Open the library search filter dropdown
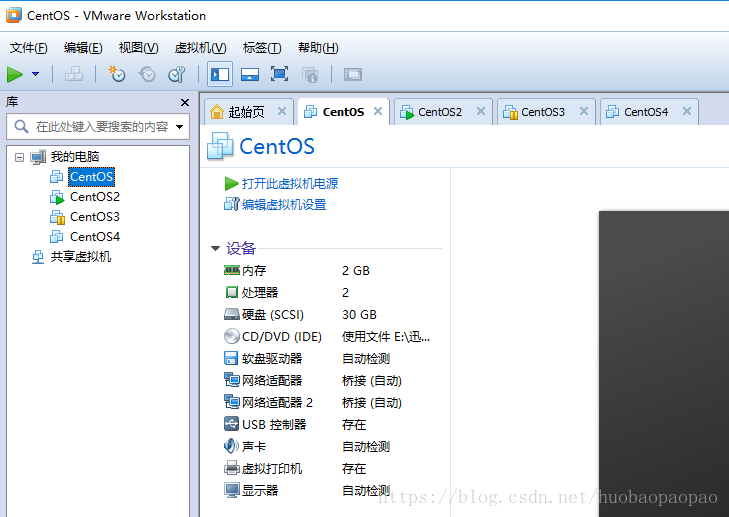Viewport: 729px width, 517px height. click(179, 126)
